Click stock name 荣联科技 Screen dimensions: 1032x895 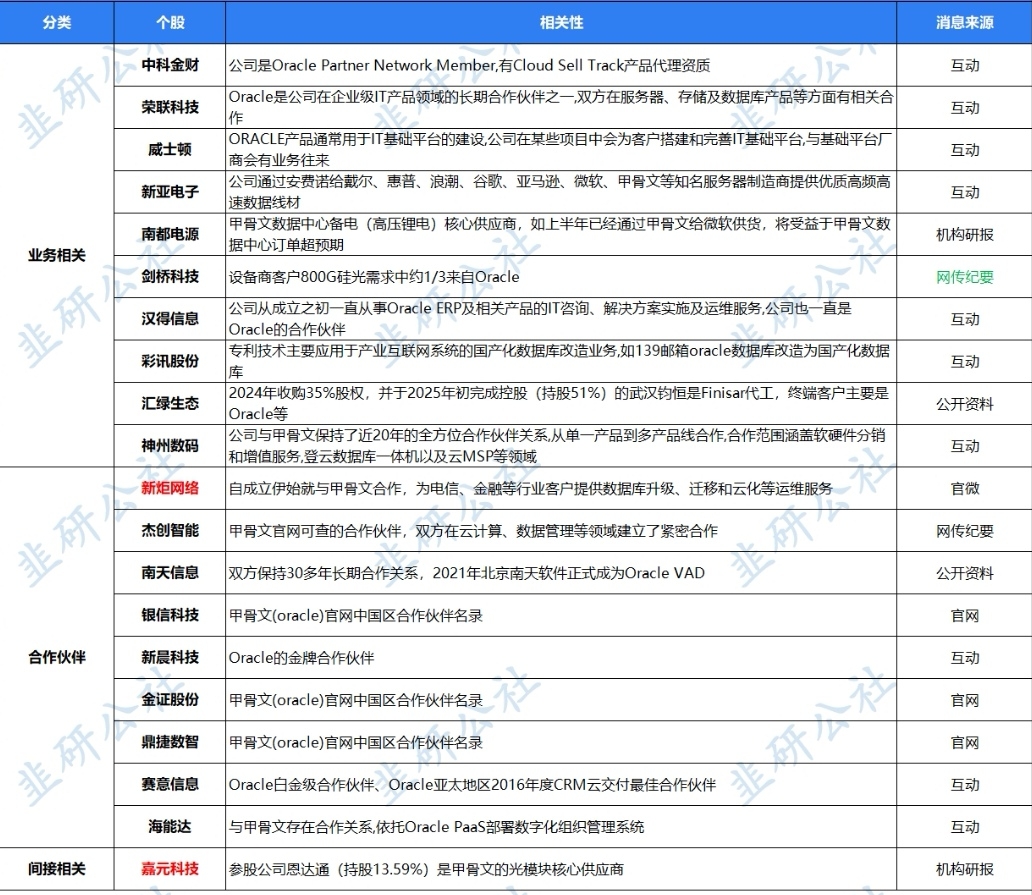(x=170, y=107)
